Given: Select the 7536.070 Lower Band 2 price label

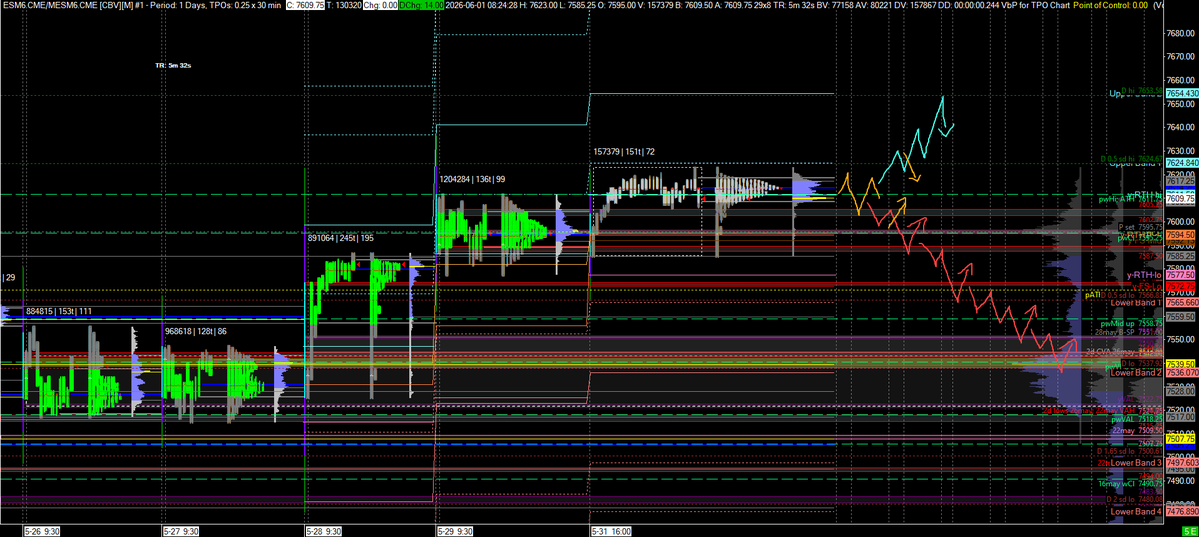Looking at the screenshot, I should coord(1182,373).
